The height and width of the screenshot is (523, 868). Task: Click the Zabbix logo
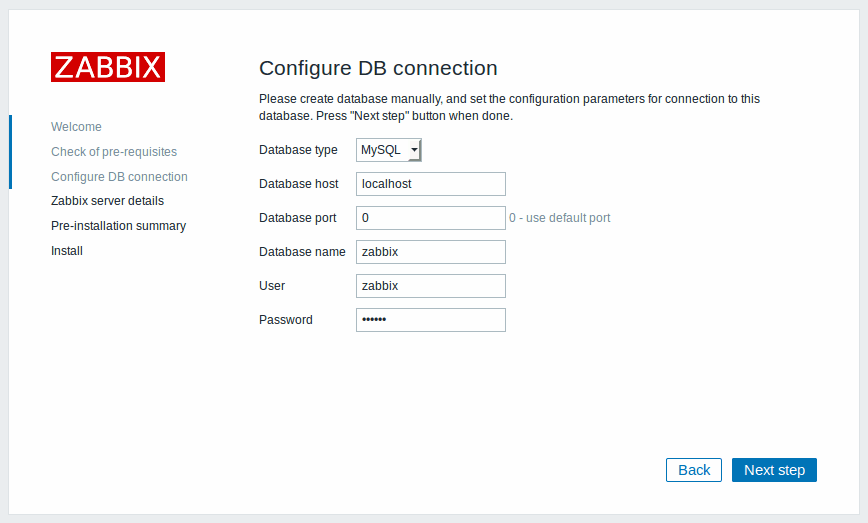tap(108, 67)
